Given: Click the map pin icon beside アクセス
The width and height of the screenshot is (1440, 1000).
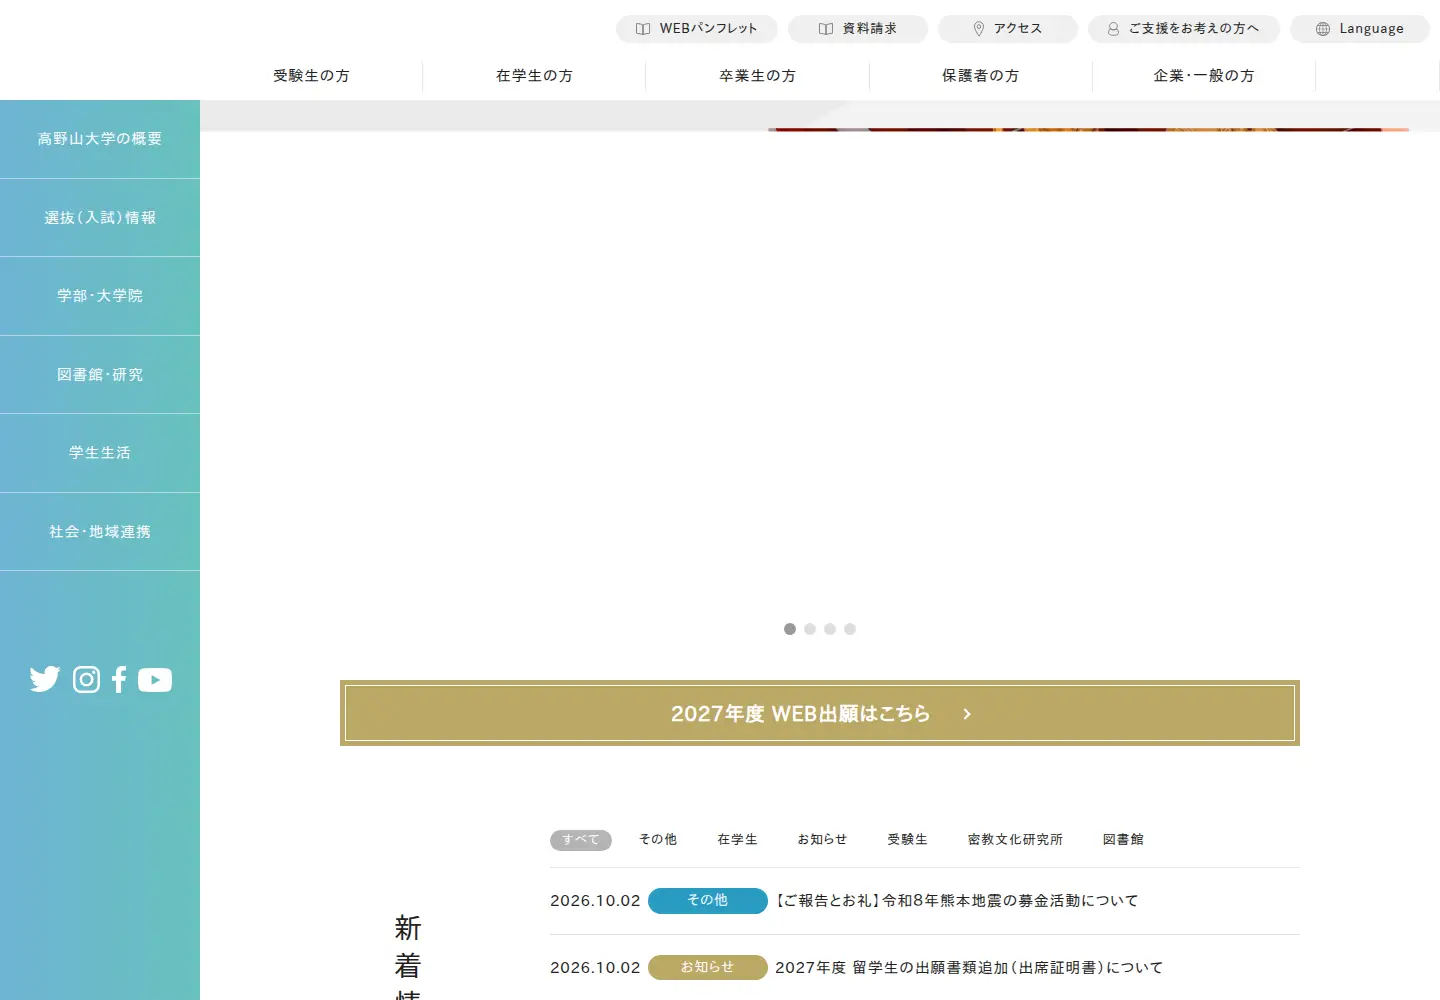Looking at the screenshot, I should coord(979,29).
